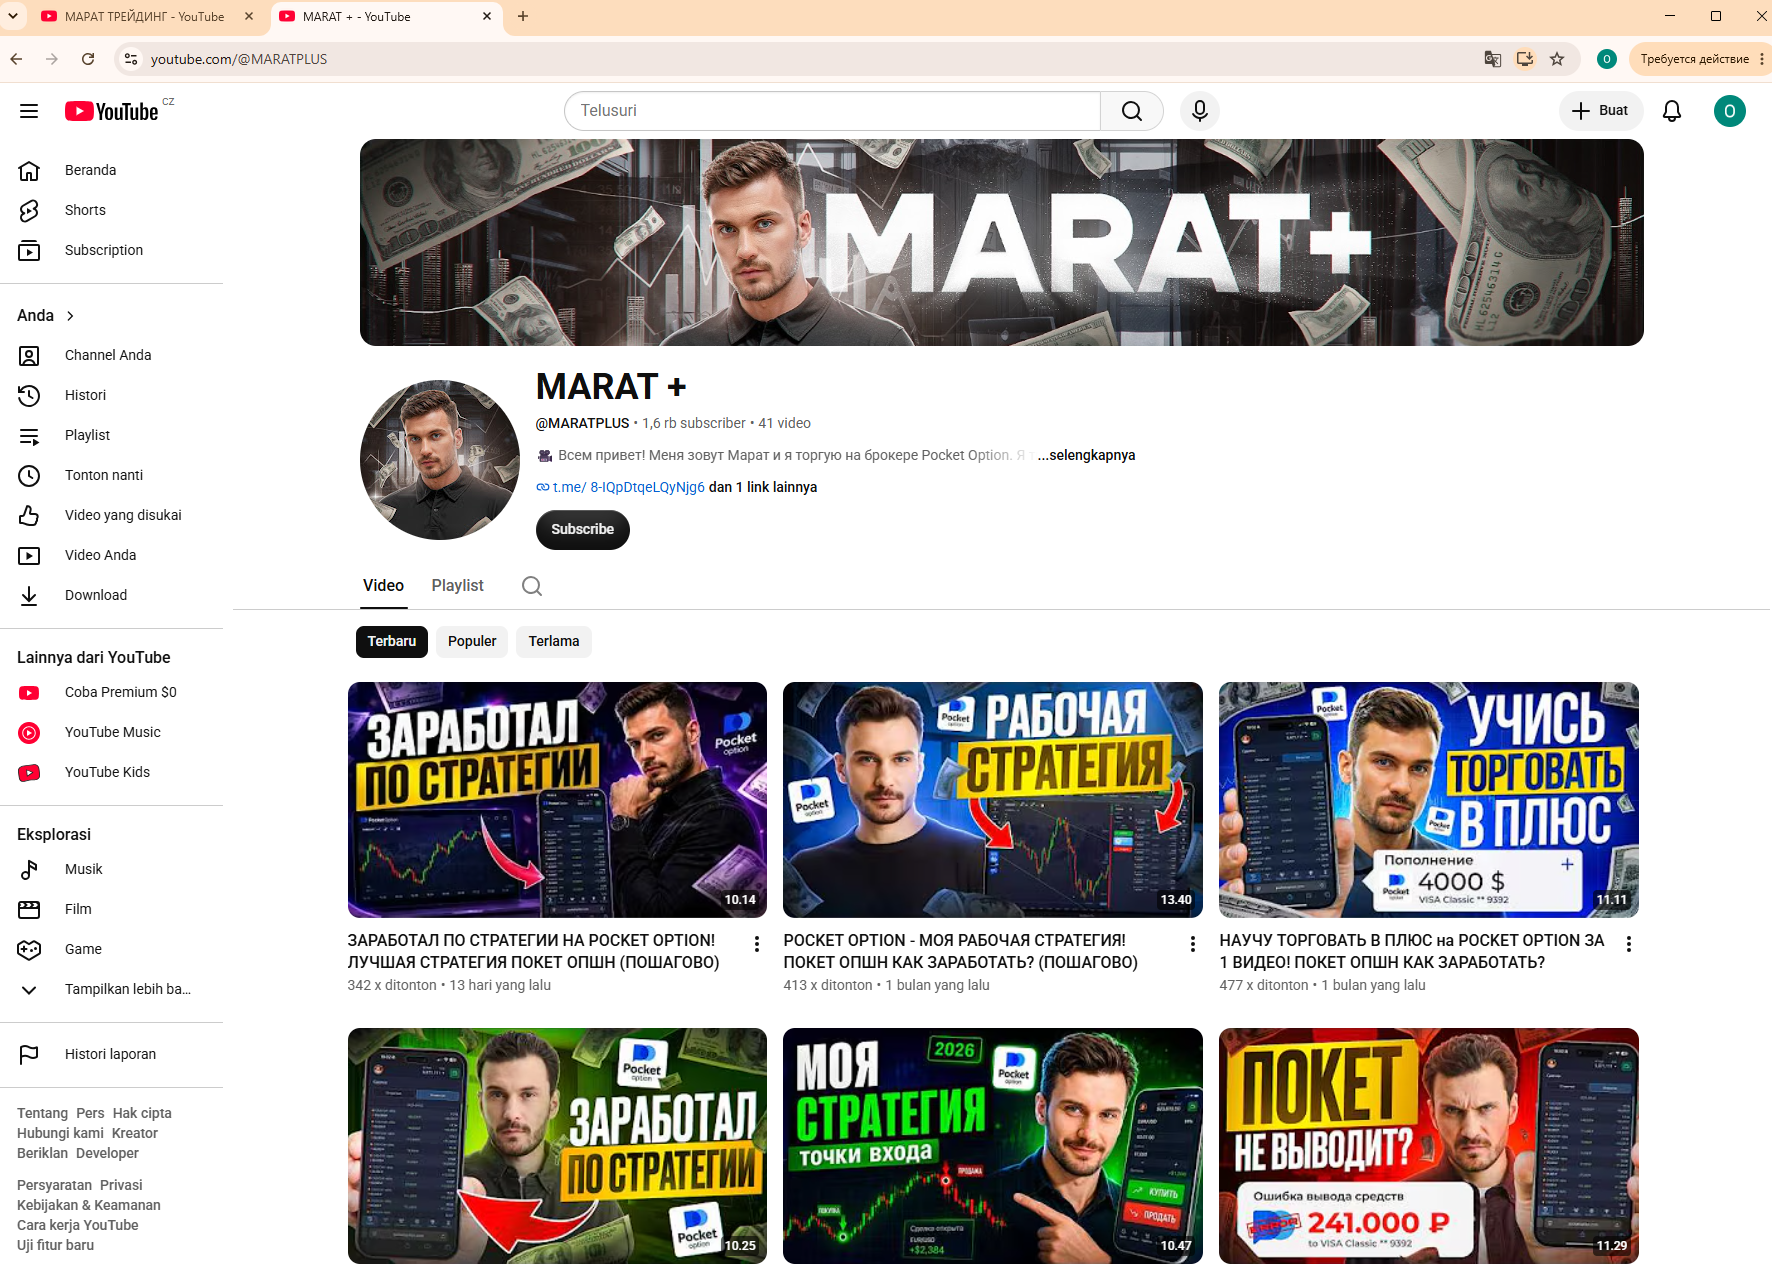Select Terlama sort chip
1772x1273 pixels.
pos(554,642)
